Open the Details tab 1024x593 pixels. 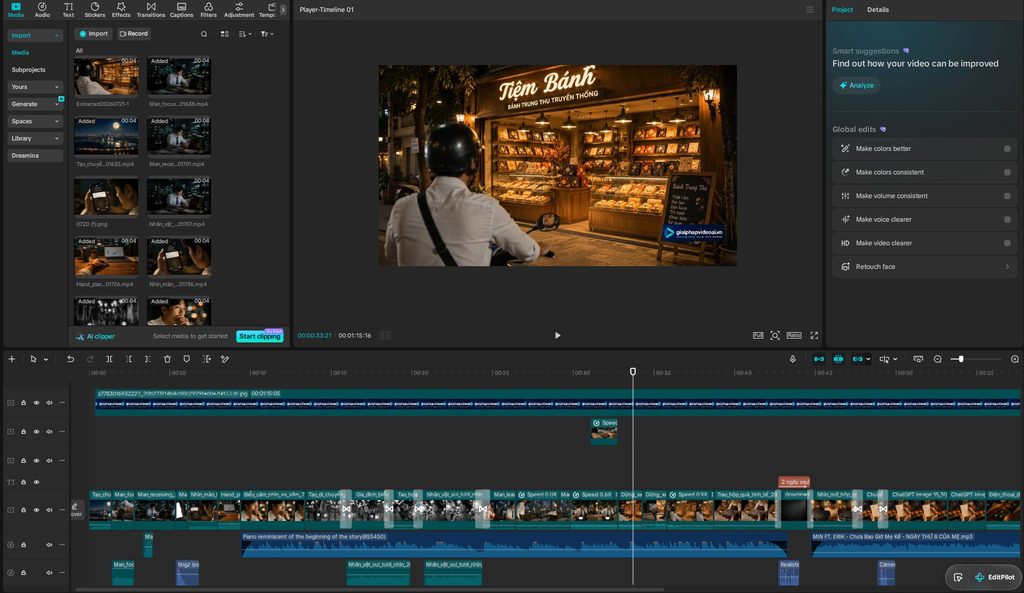[878, 10]
